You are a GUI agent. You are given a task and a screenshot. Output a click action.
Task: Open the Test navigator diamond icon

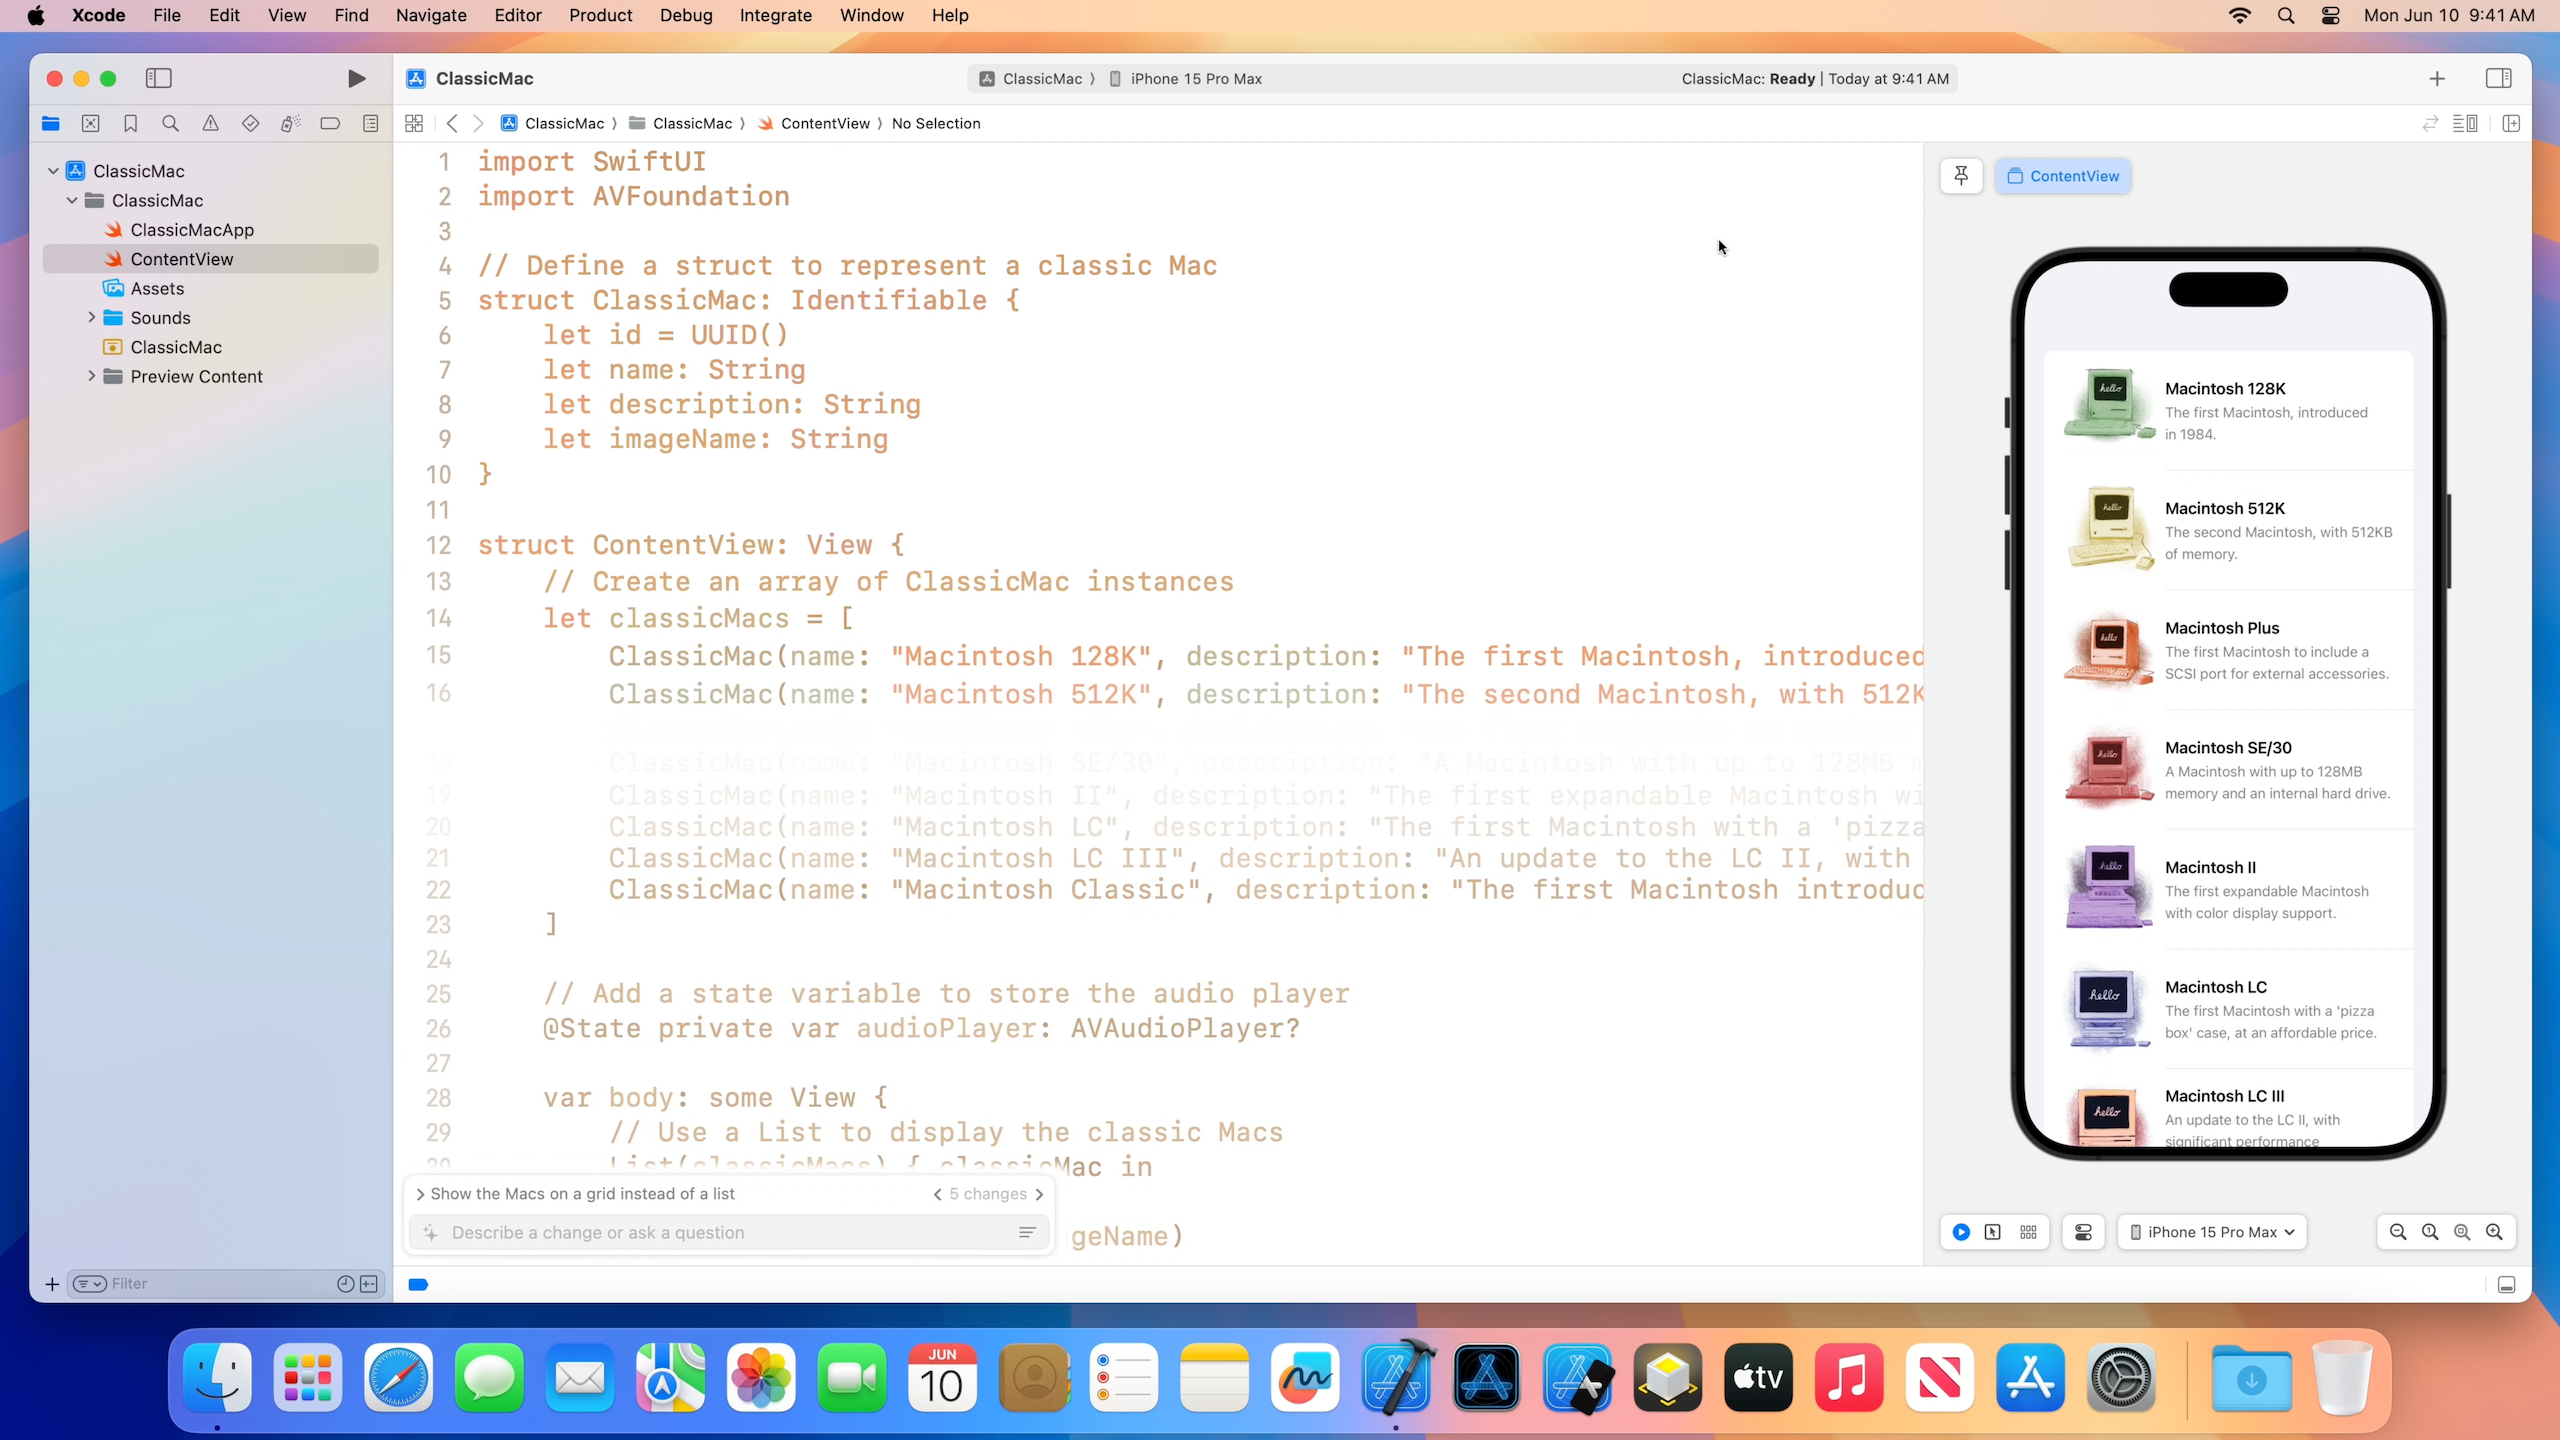point(251,123)
